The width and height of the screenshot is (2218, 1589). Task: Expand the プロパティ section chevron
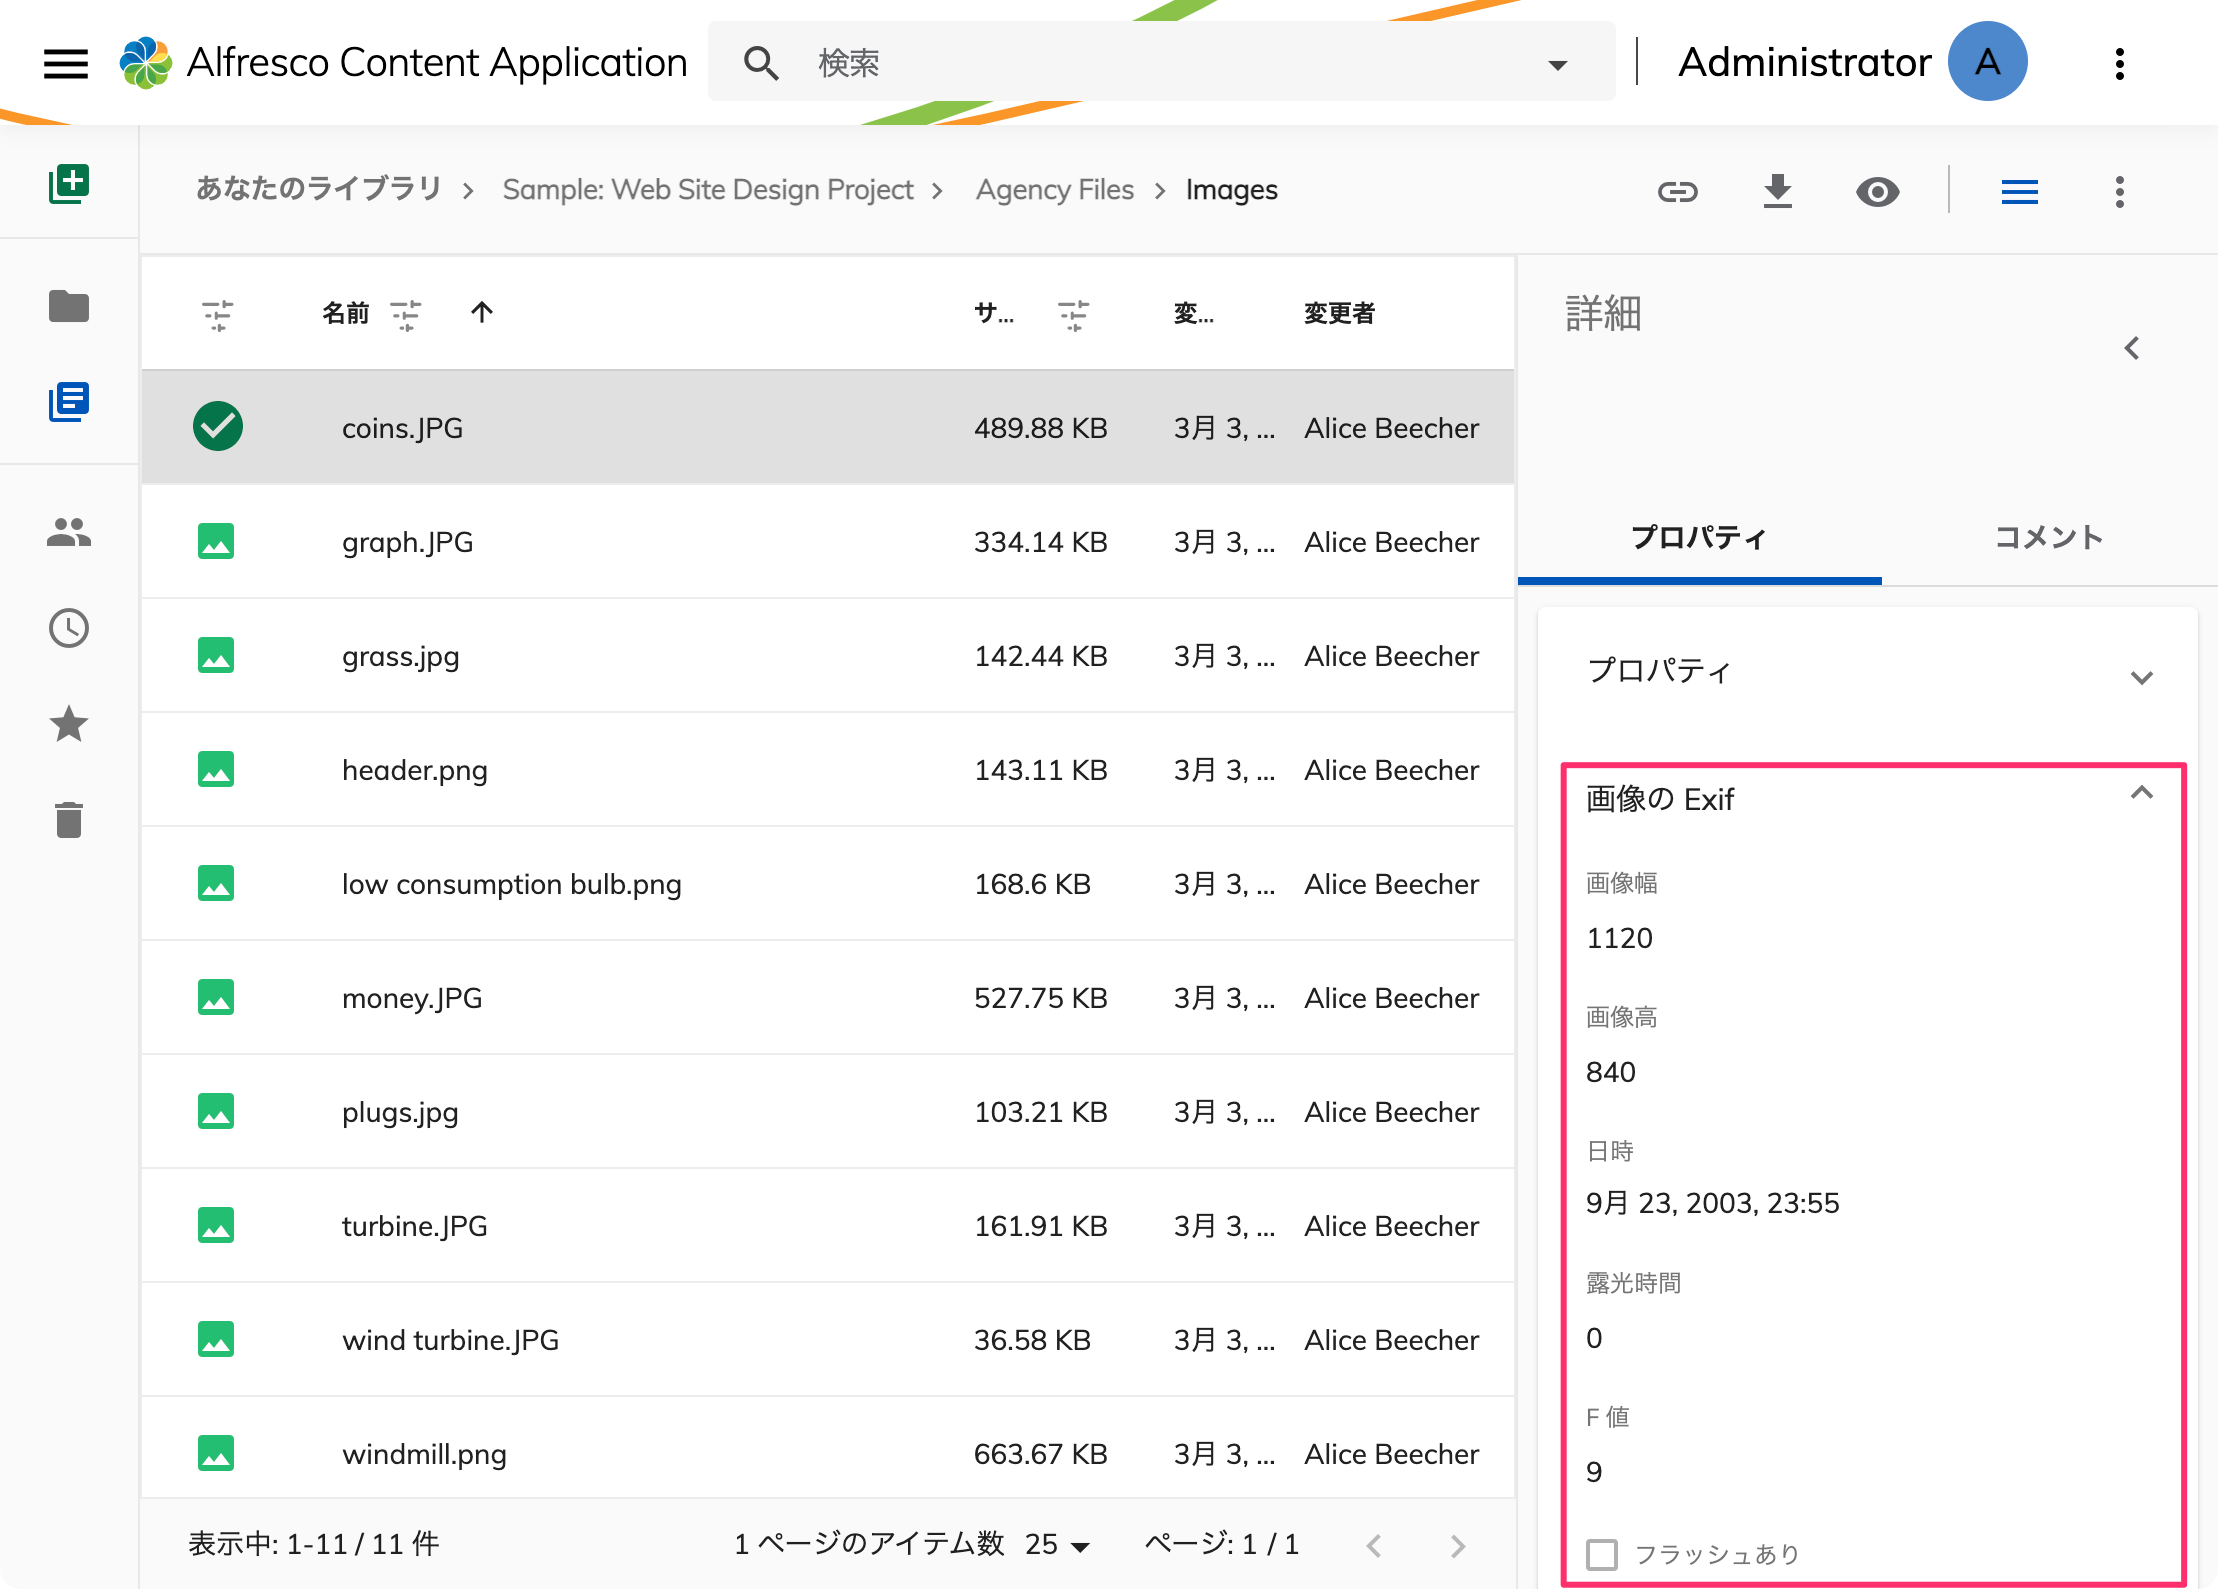click(2141, 677)
